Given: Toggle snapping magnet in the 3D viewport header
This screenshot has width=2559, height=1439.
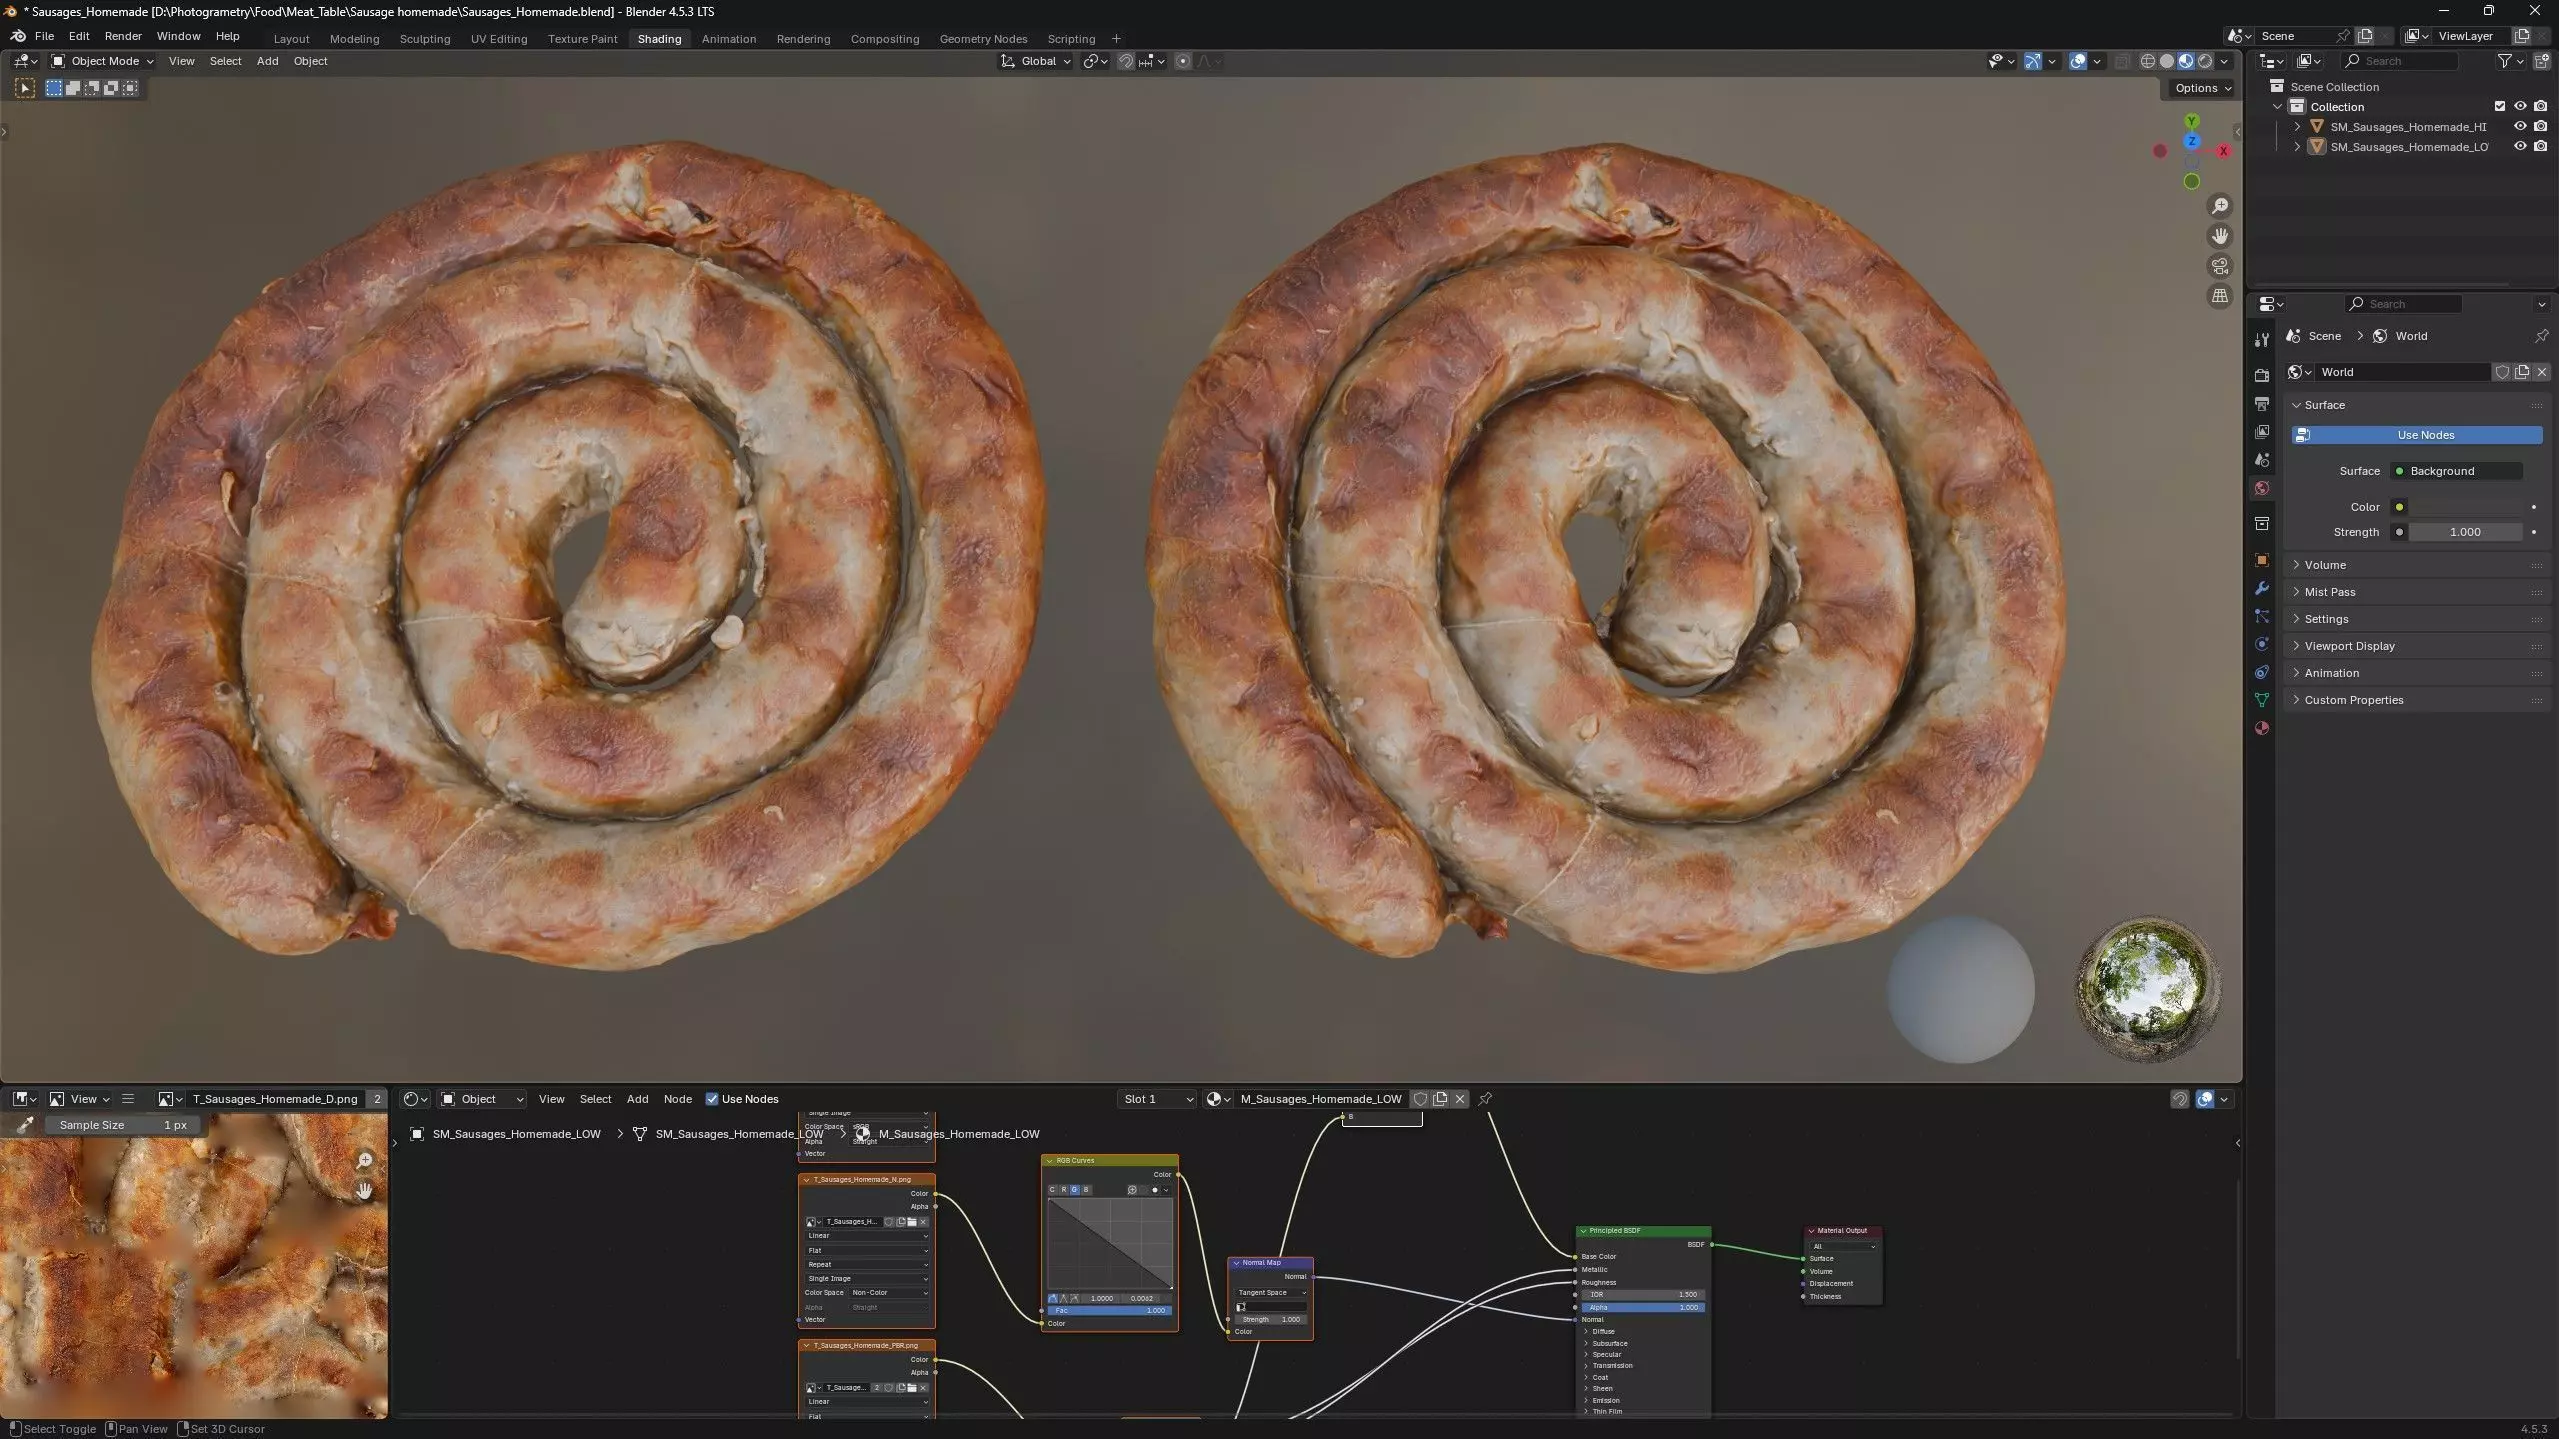Looking at the screenshot, I should coord(1125,61).
